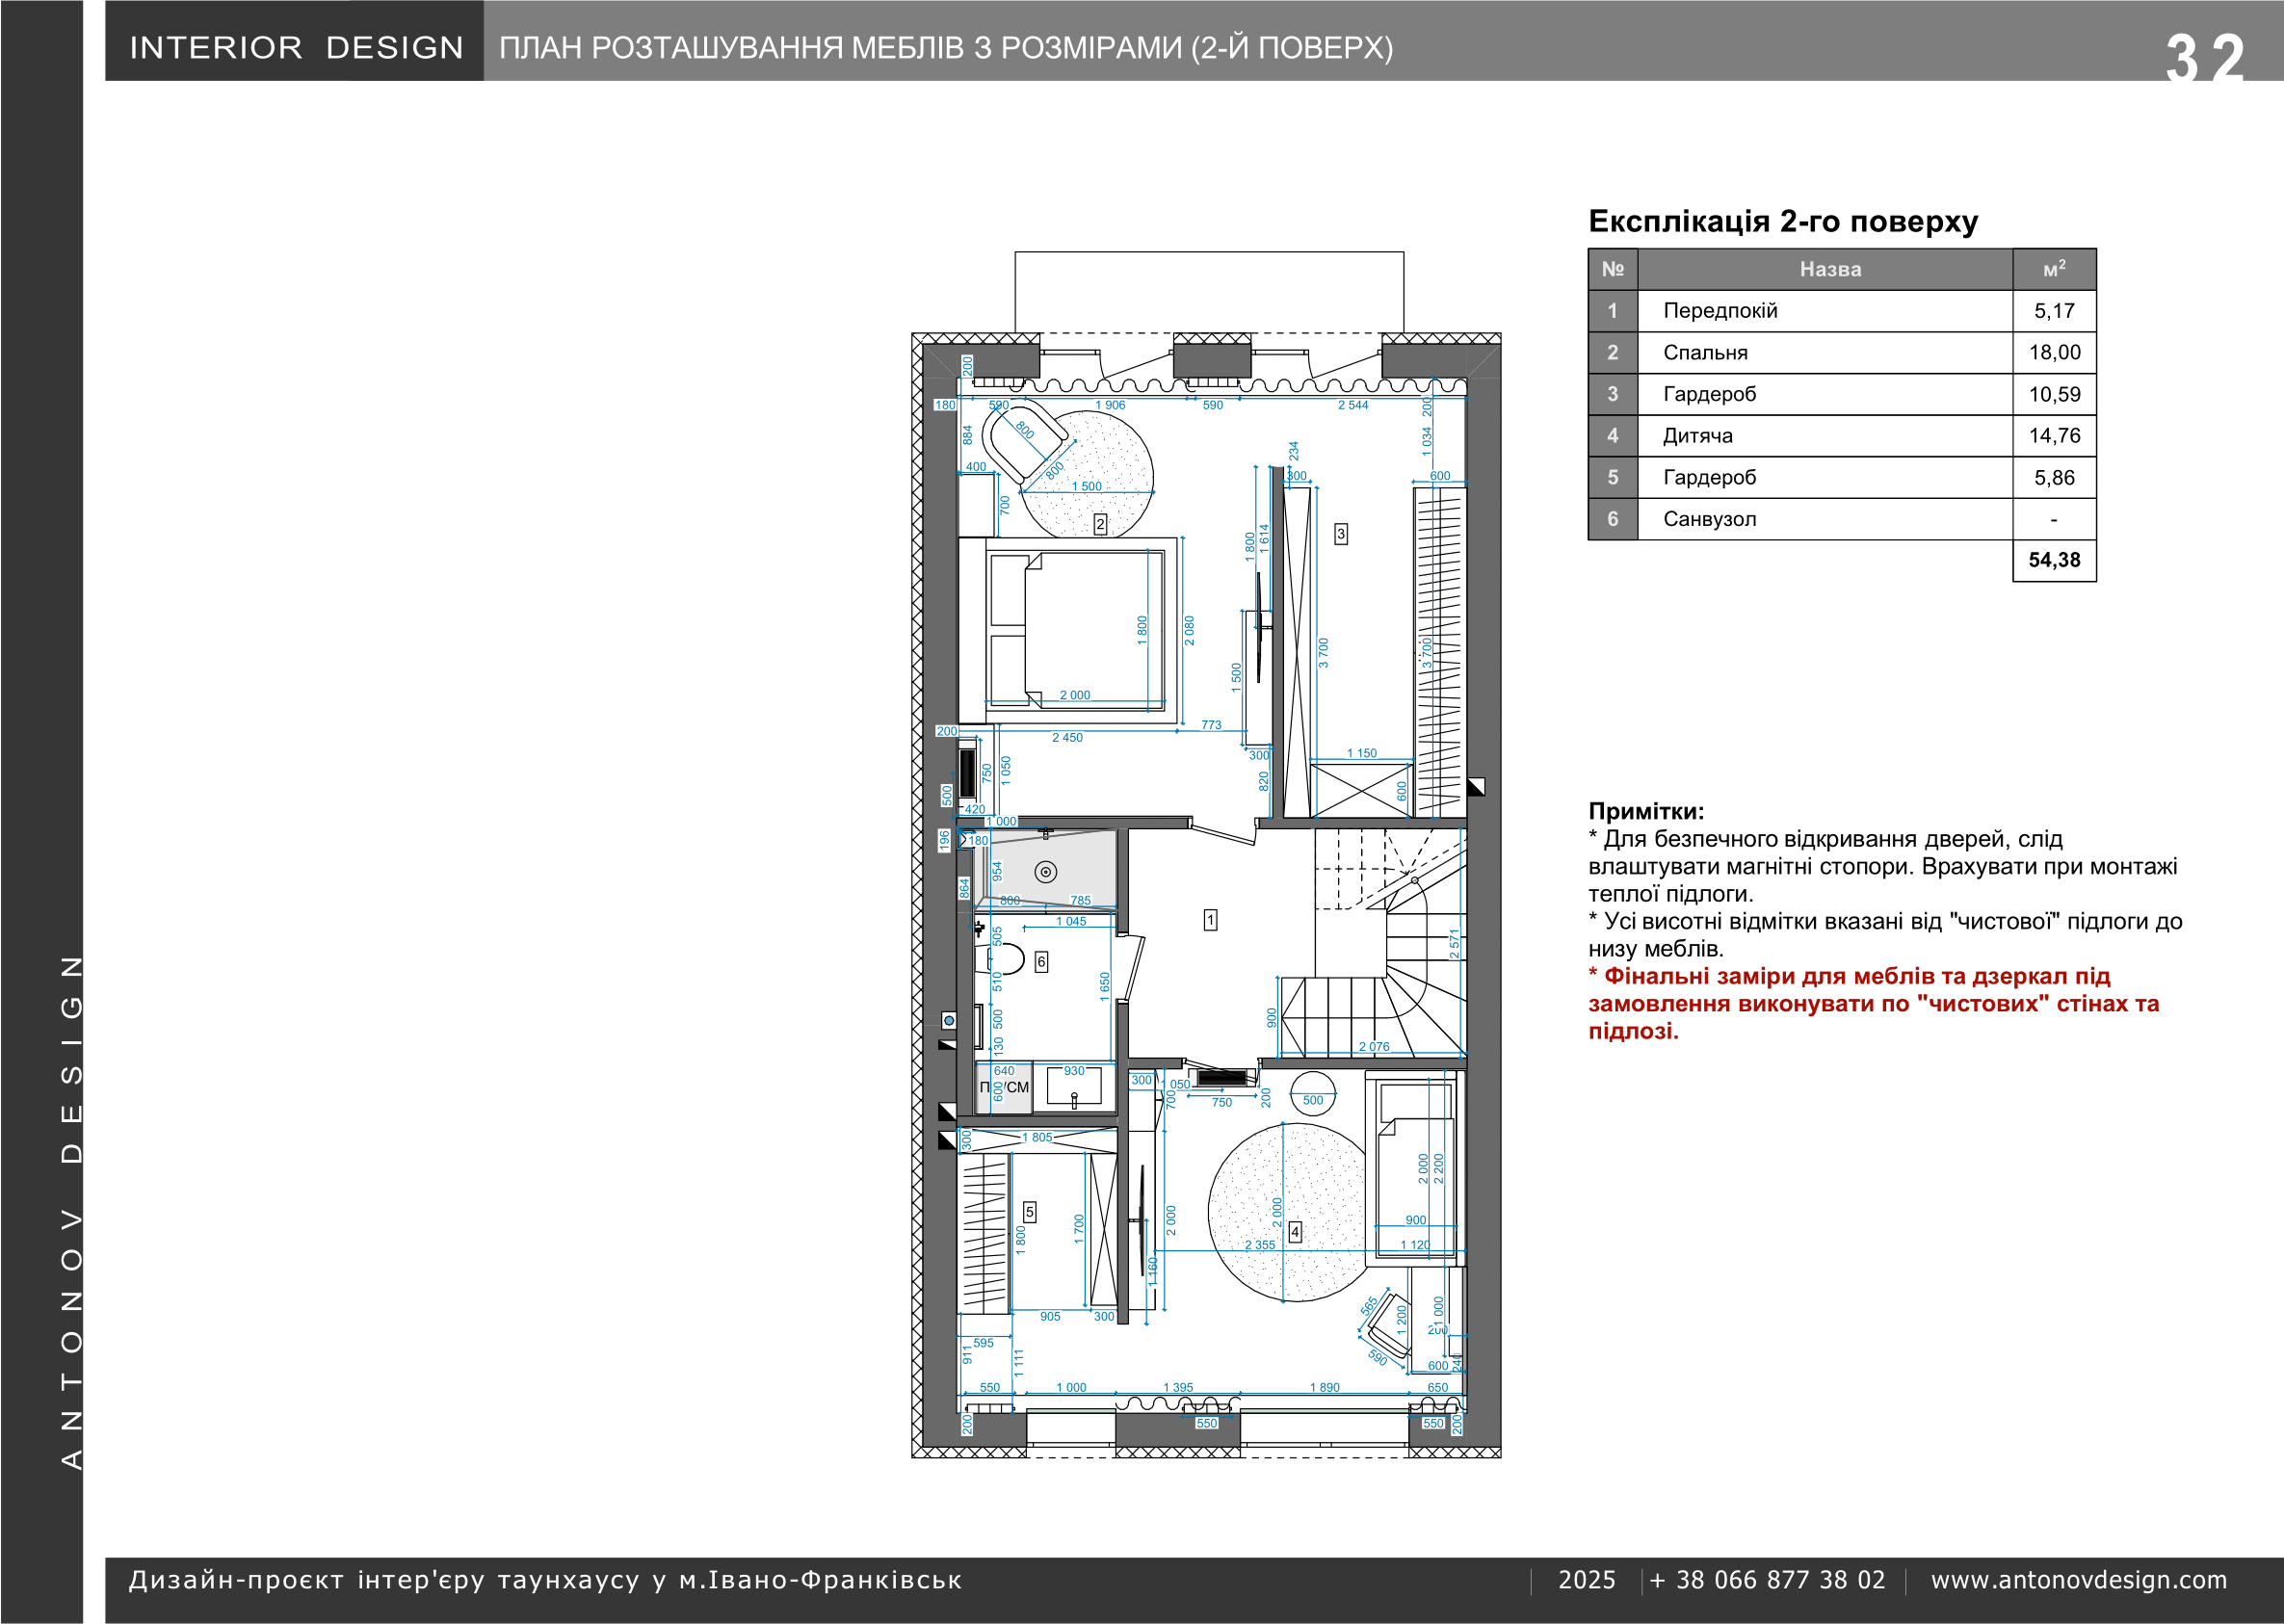The image size is (2284, 1624).
Task: Click the "м²" table column header
Action: point(2054,269)
